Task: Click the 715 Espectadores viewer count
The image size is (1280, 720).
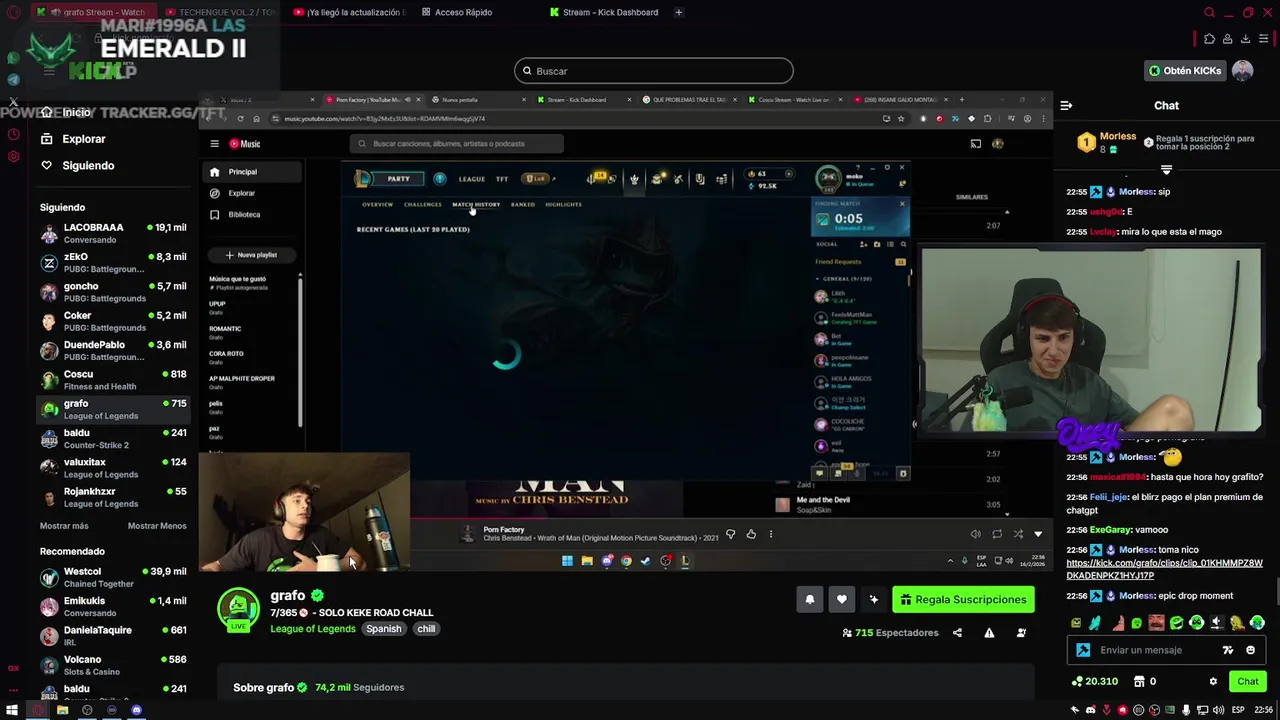Action: tap(890, 633)
